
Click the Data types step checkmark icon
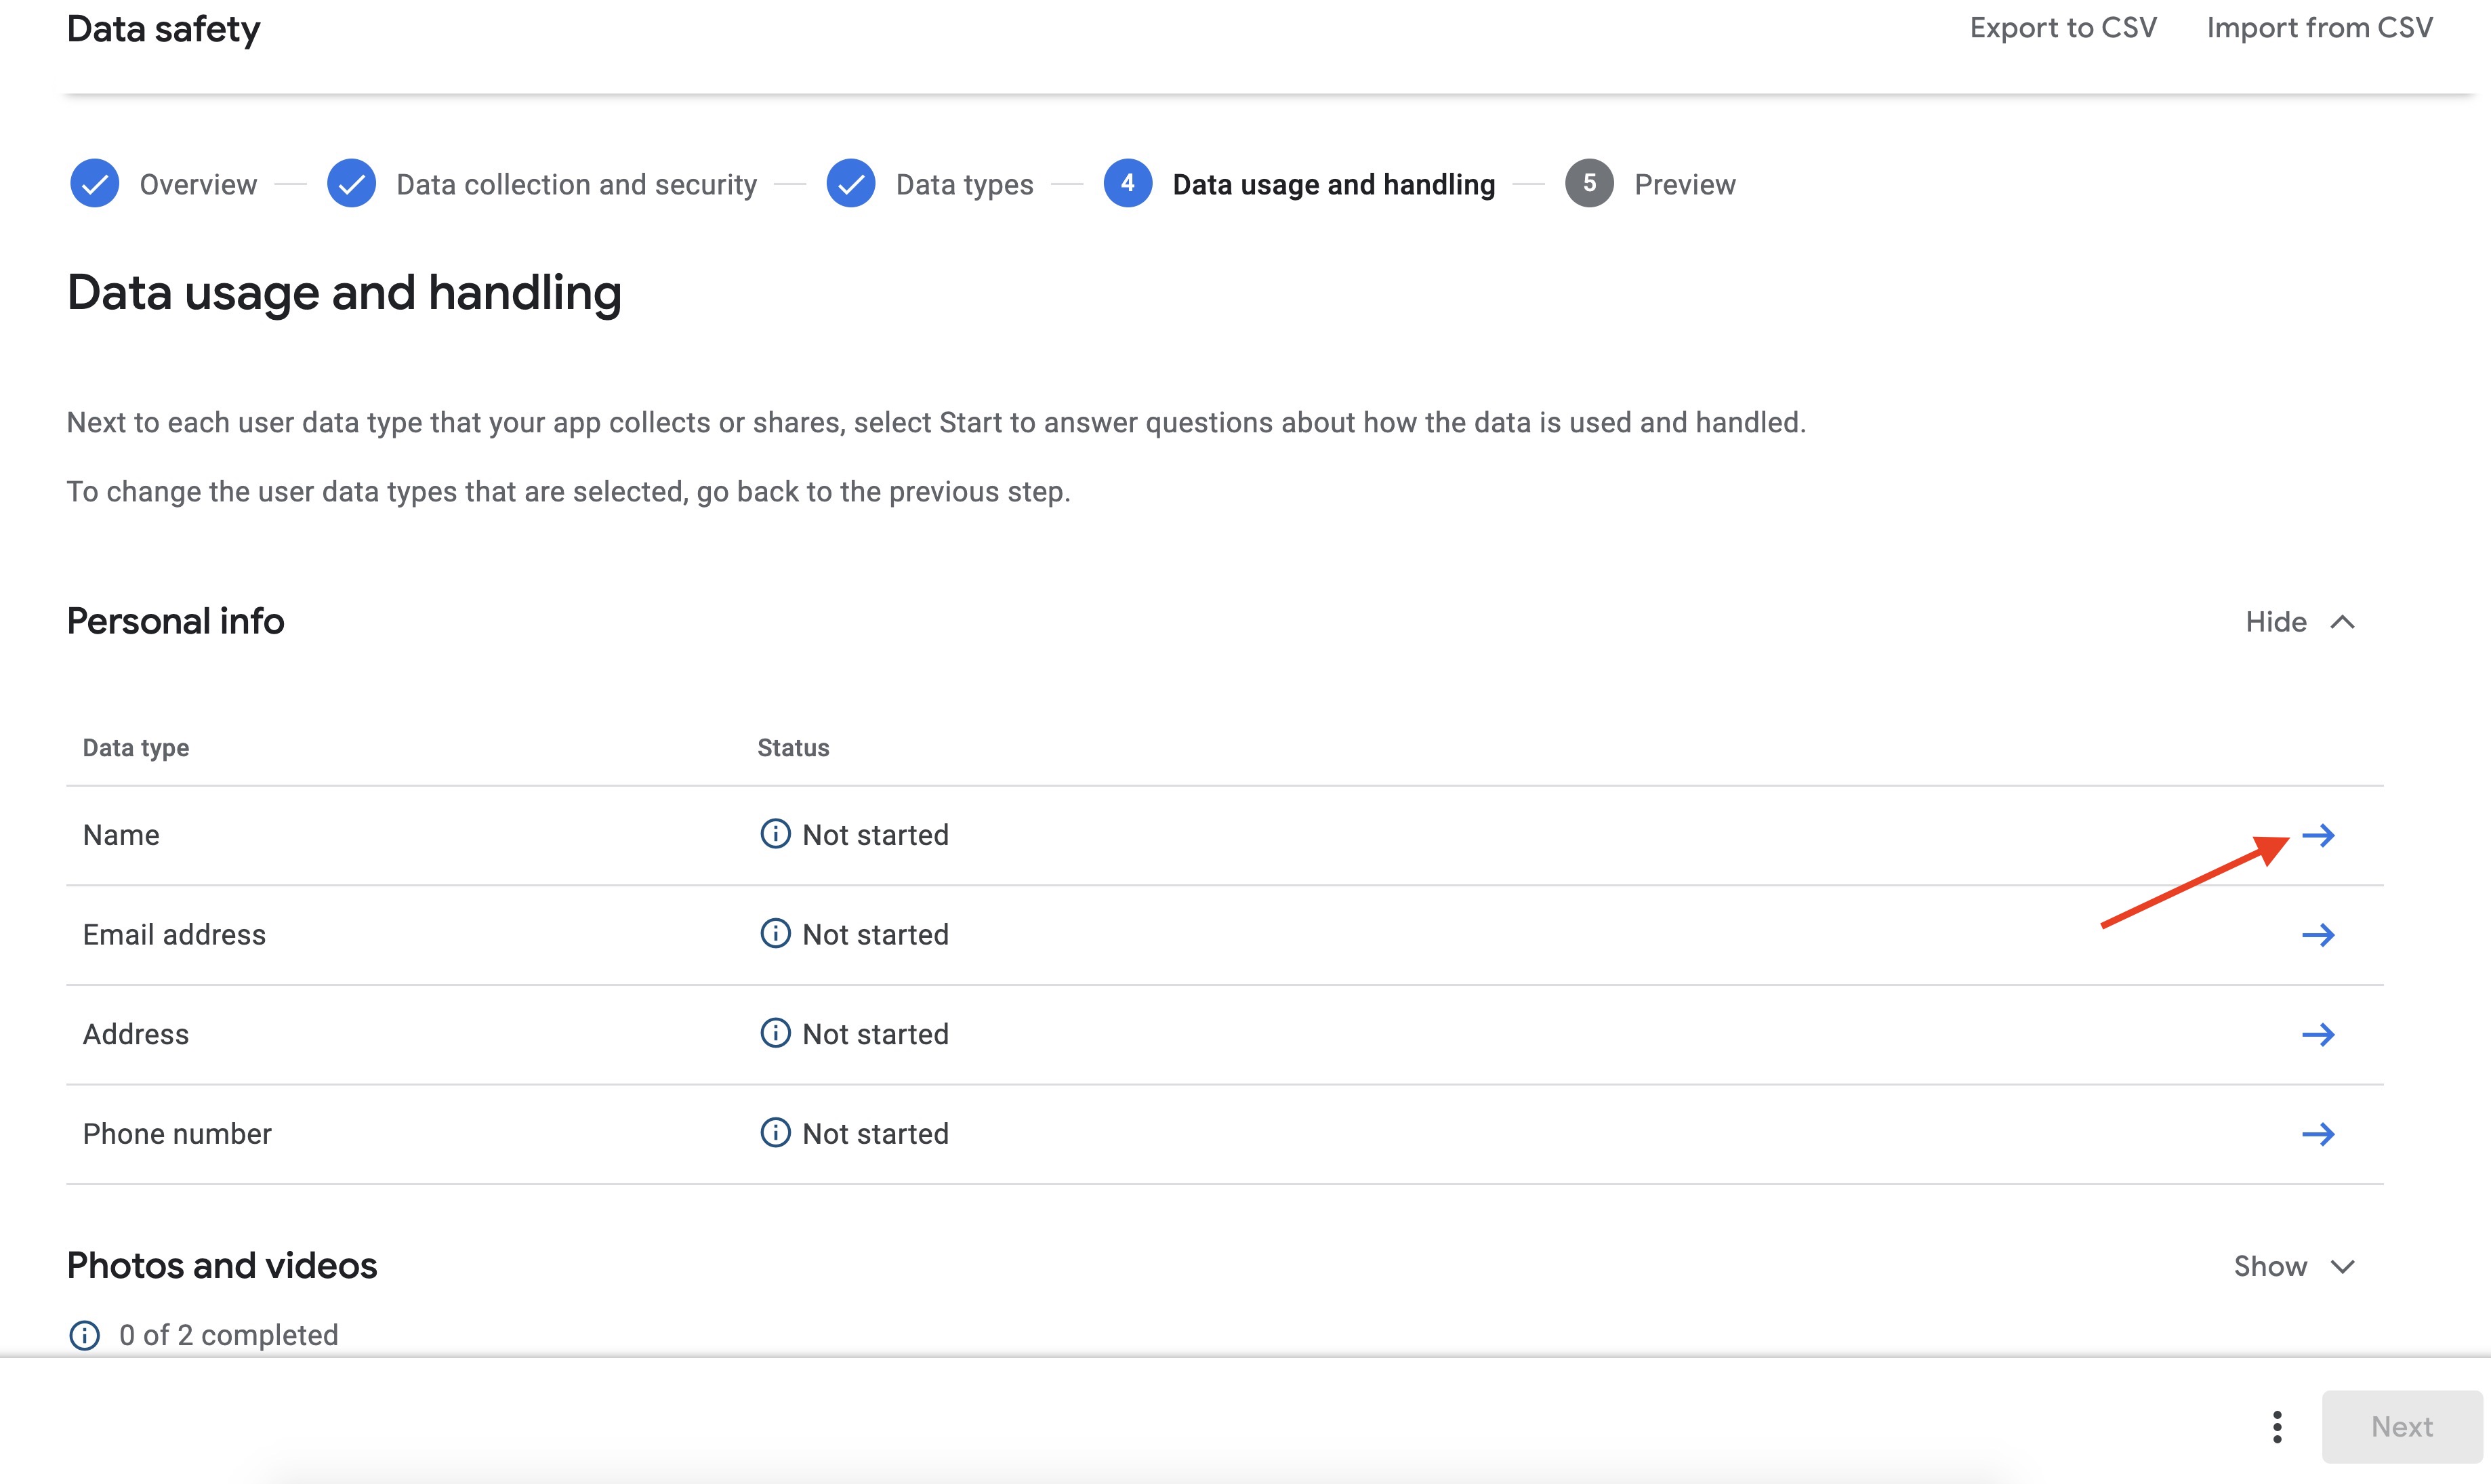click(x=851, y=184)
